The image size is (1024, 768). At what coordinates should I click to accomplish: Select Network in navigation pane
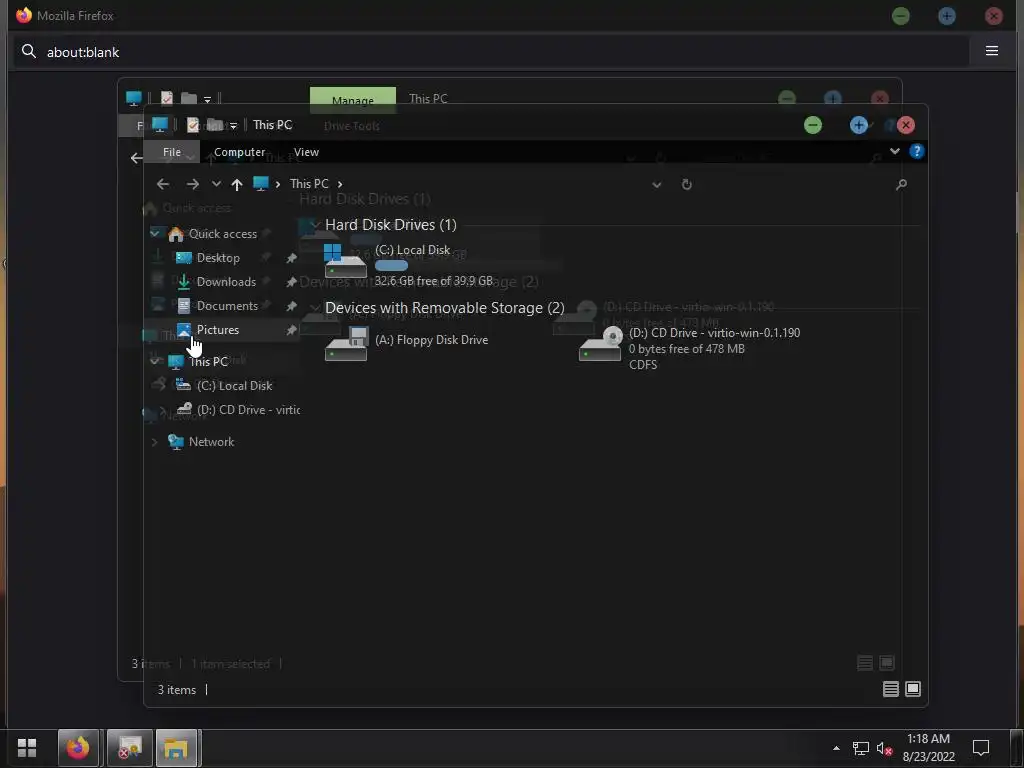[211, 441]
